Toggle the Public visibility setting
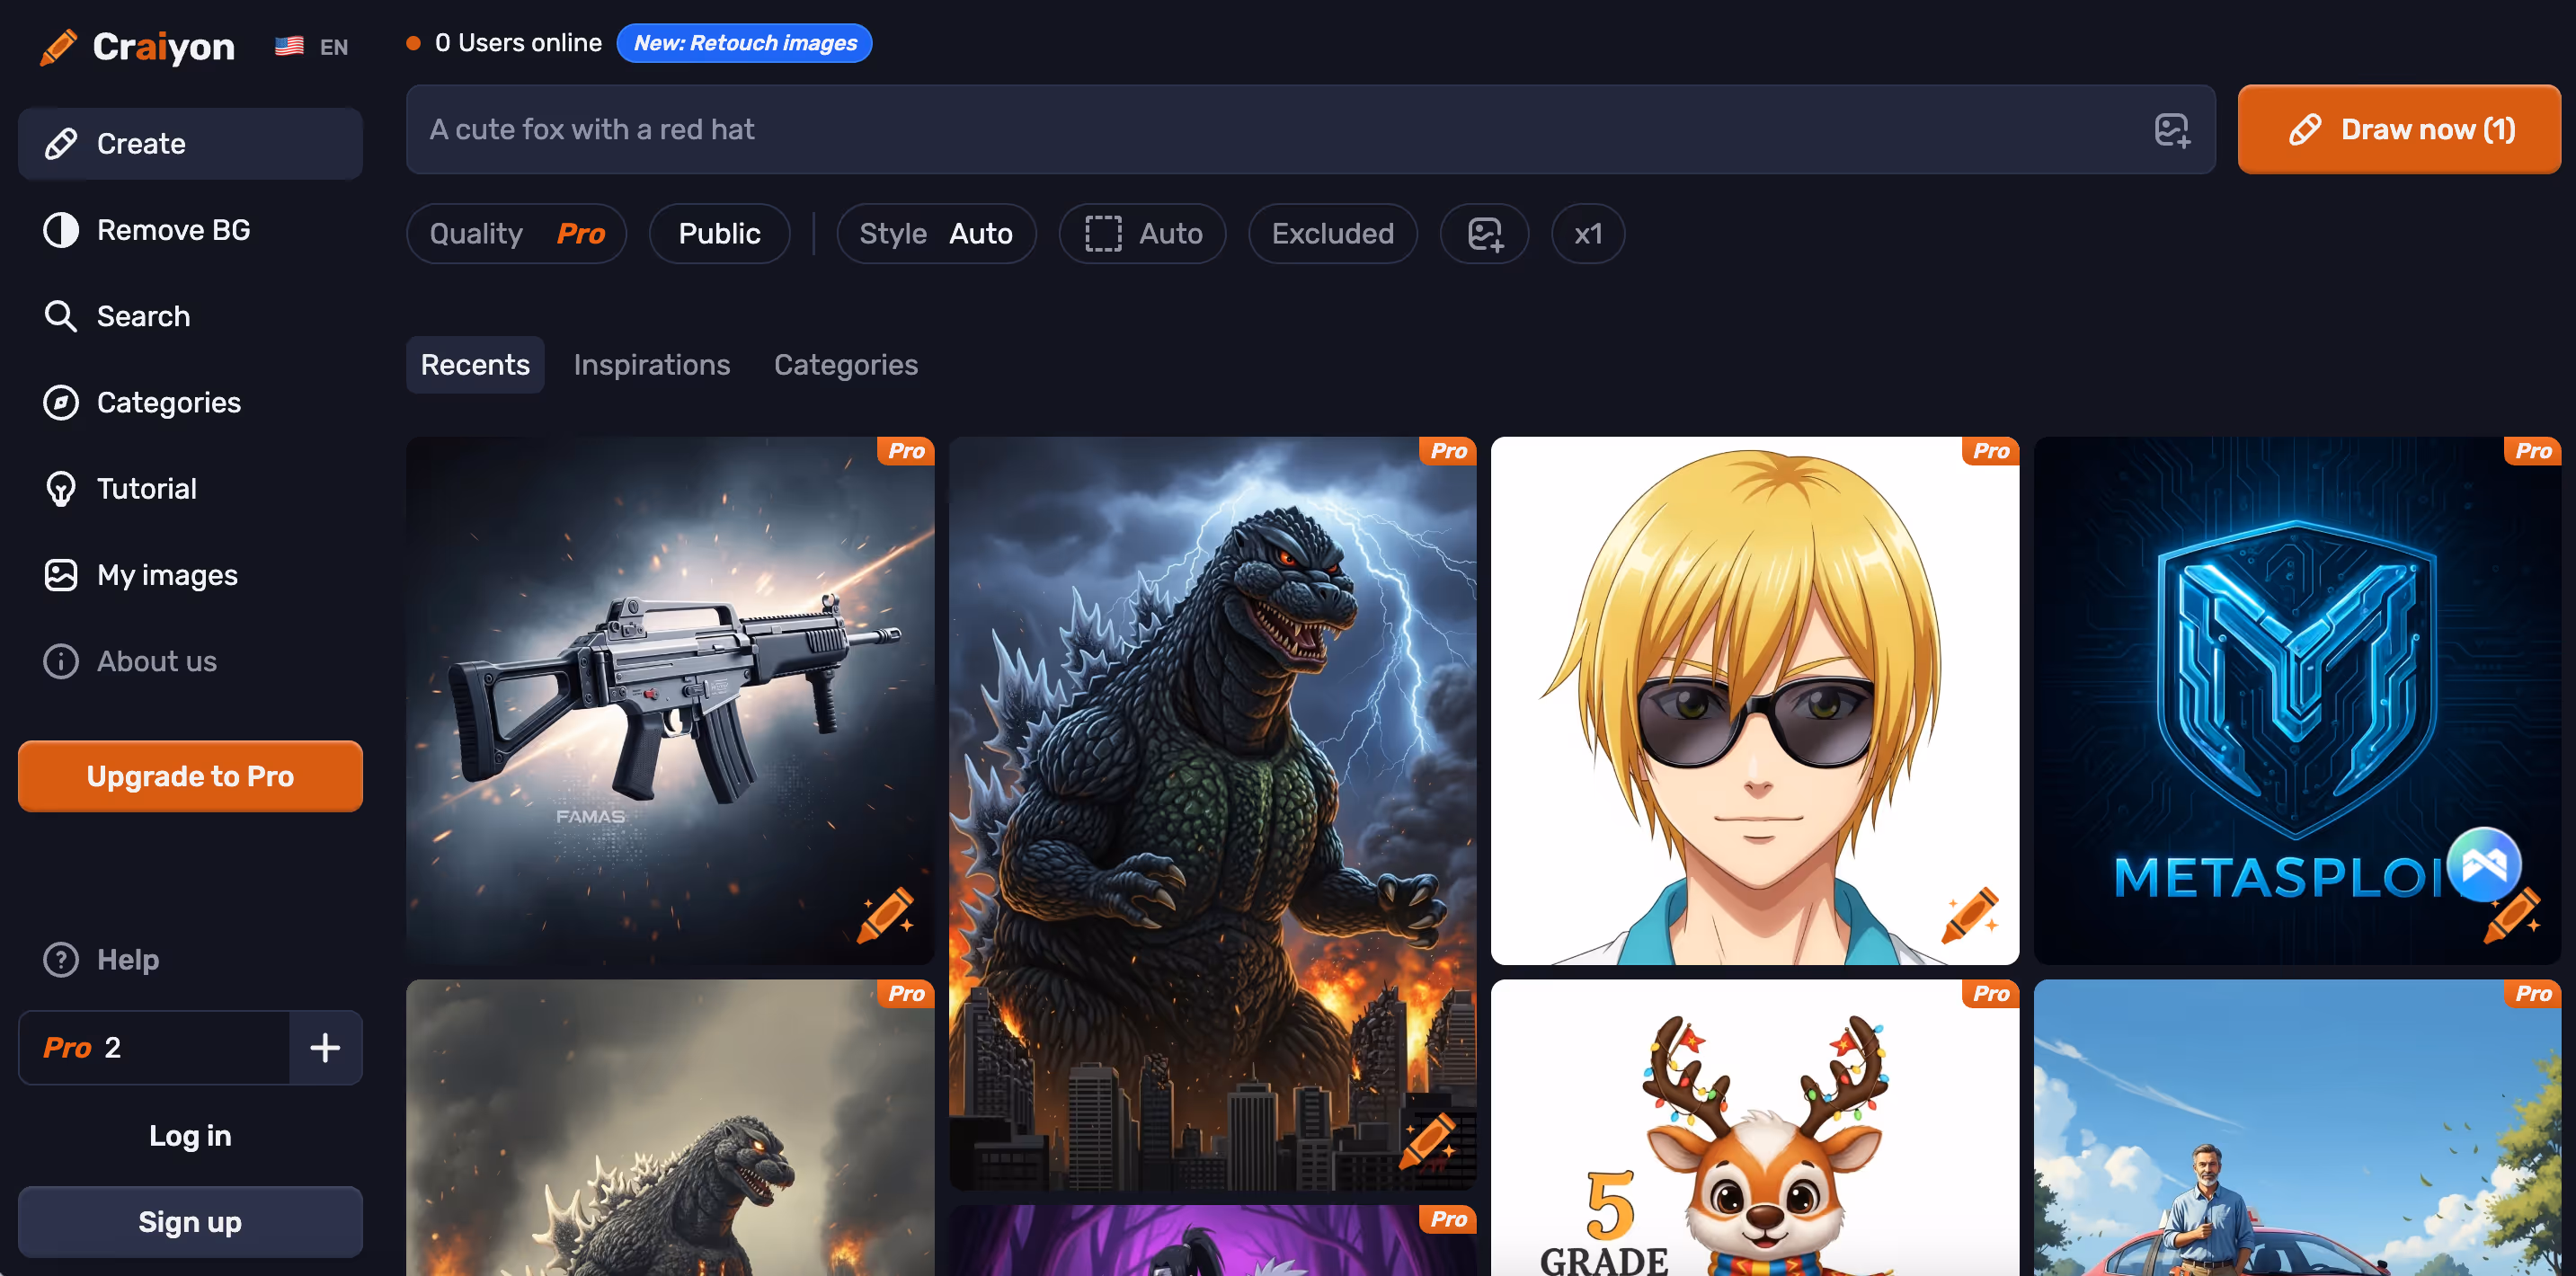2576x1276 pixels. point(719,234)
